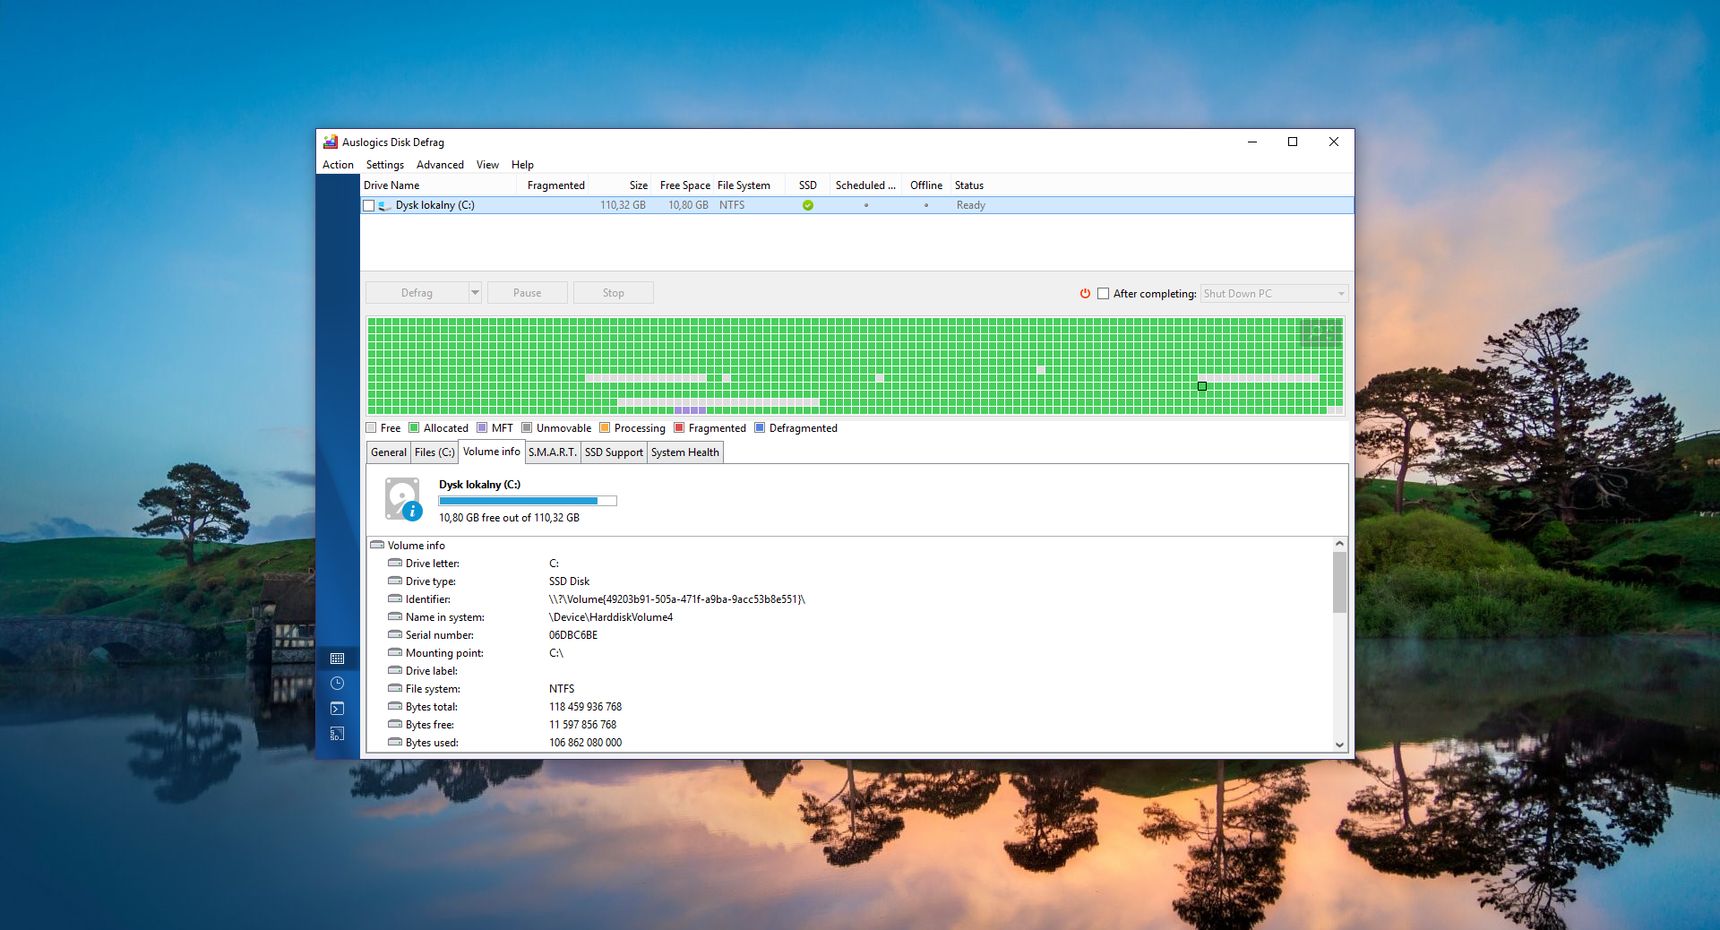
Task: Select the Dysk lokalny (C:) drive row
Action: point(857,205)
